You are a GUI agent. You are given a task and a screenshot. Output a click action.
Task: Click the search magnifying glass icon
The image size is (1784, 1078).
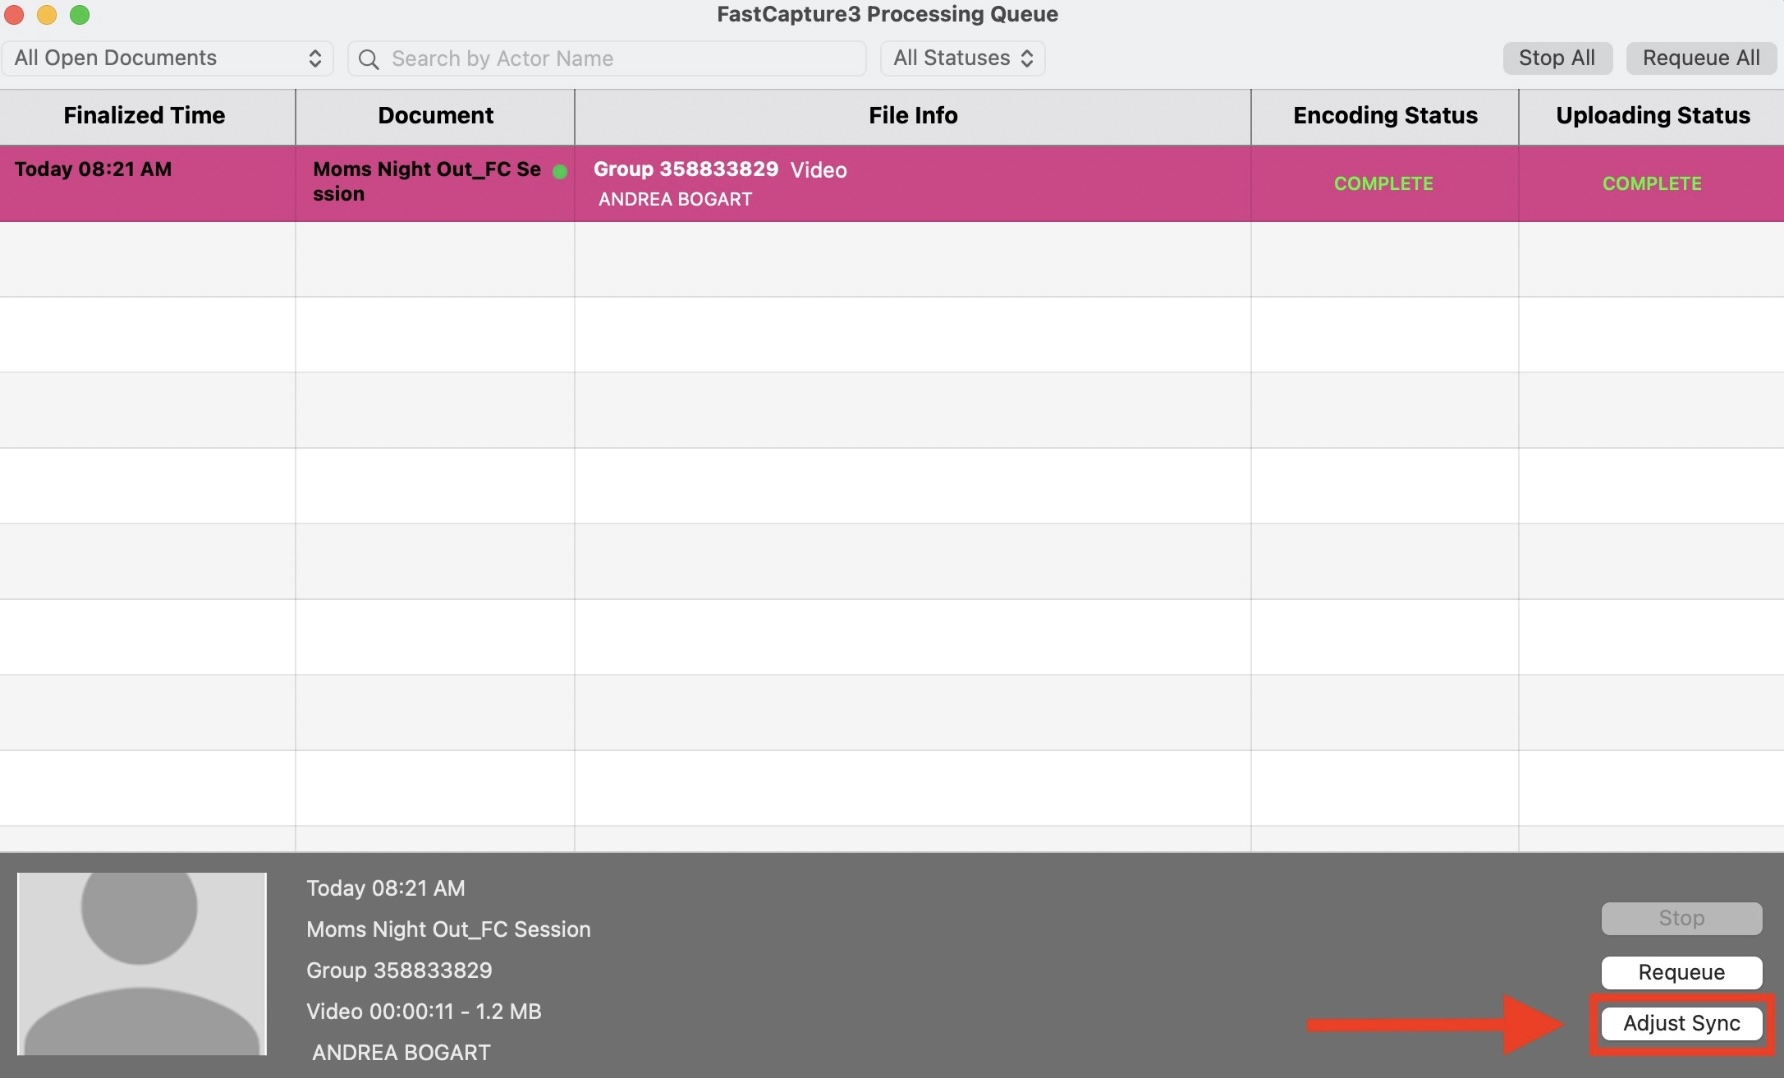368,59
